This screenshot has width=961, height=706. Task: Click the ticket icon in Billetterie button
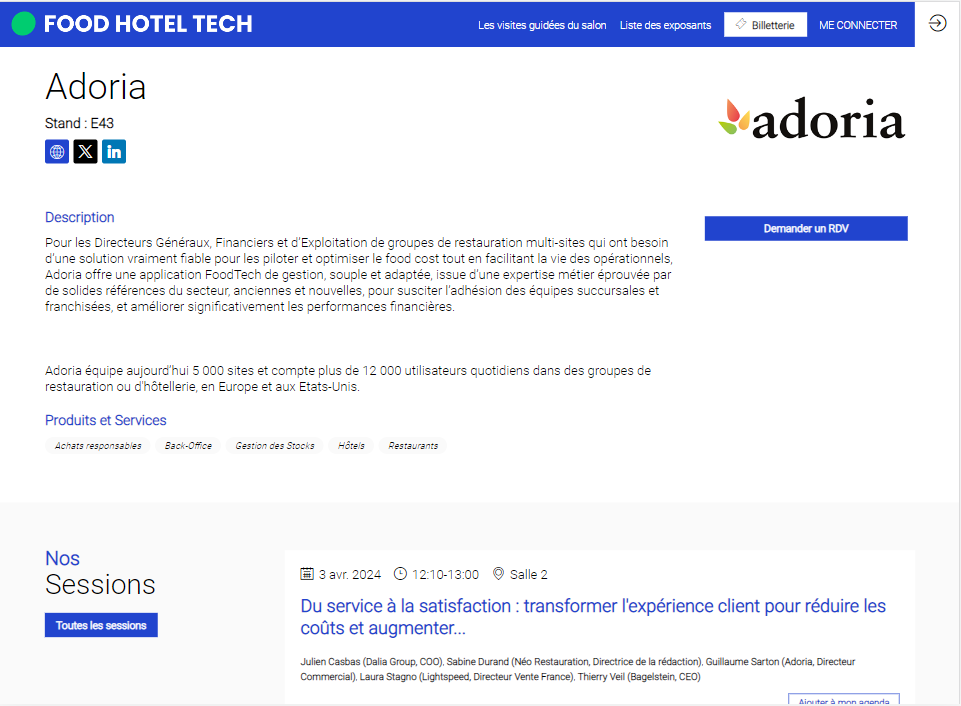(741, 25)
